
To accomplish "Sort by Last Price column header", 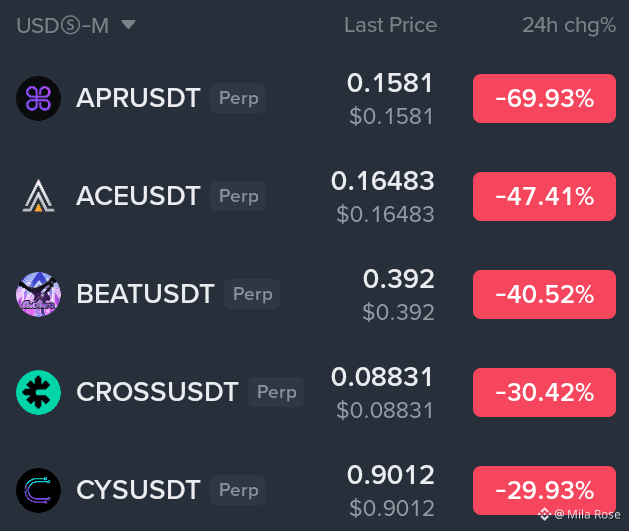I will 390,25.
